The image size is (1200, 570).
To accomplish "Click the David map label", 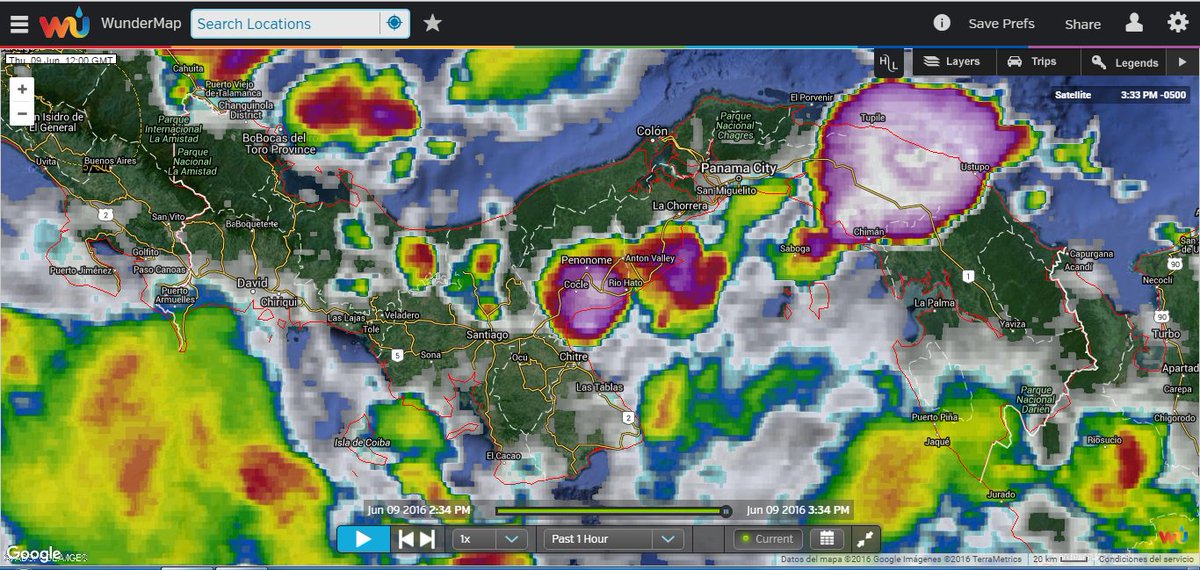I will coord(252,283).
